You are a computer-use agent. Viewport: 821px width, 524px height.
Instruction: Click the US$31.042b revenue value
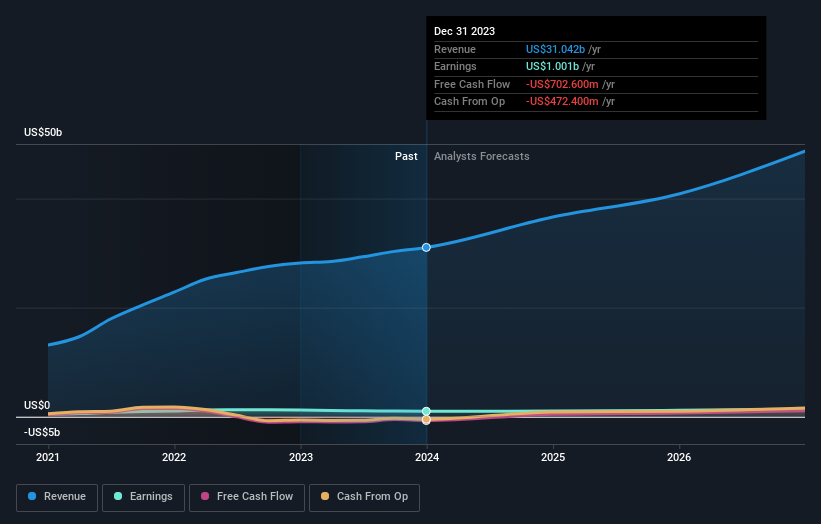555,49
